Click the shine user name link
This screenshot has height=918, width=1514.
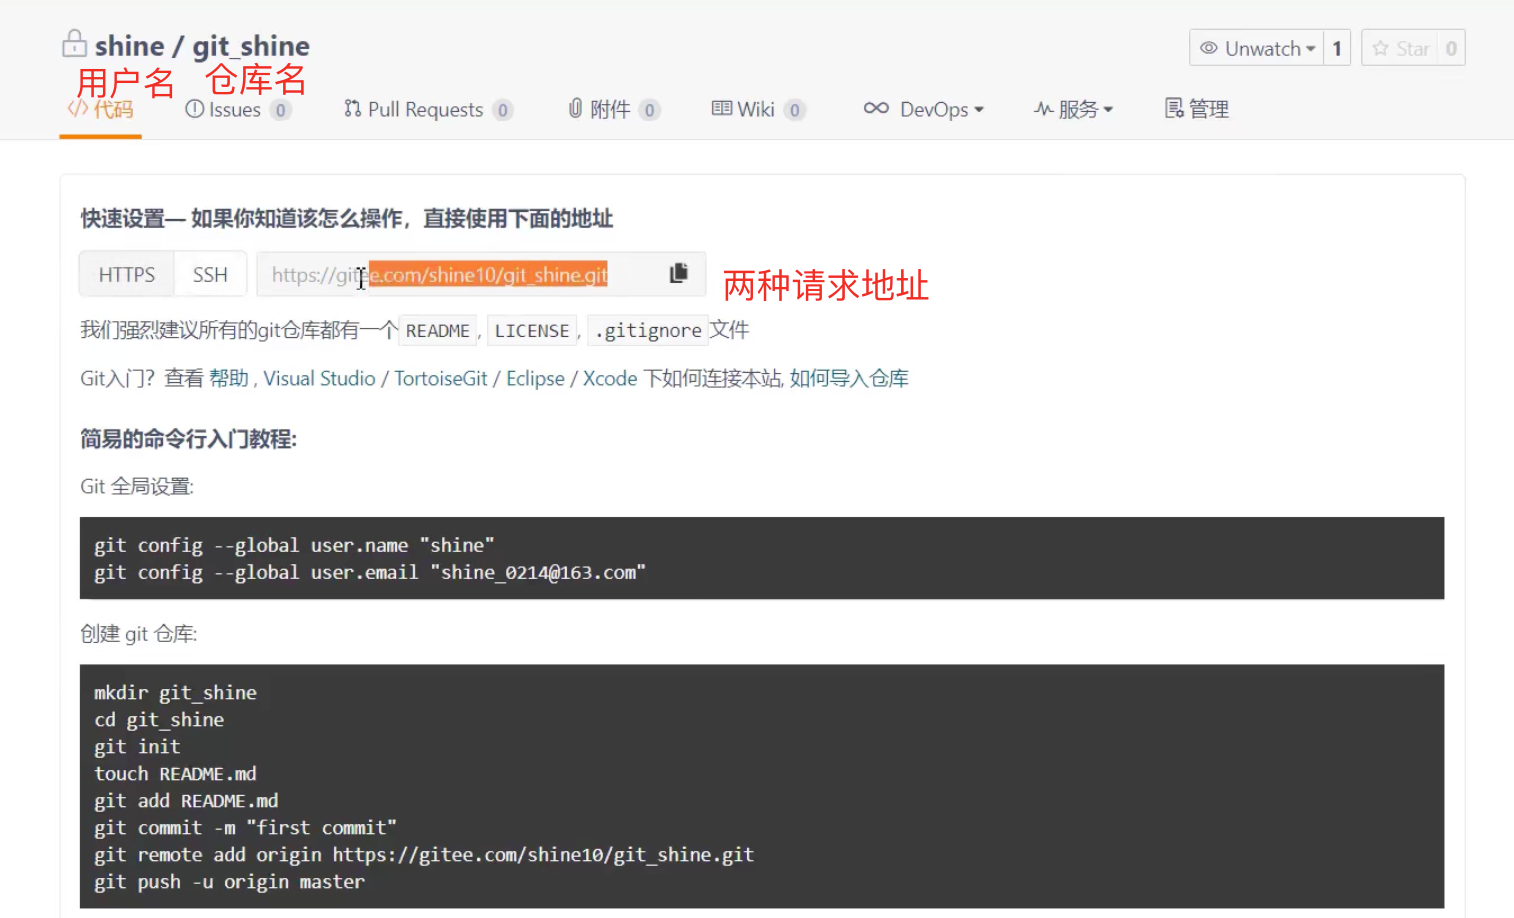pyautogui.click(x=129, y=46)
